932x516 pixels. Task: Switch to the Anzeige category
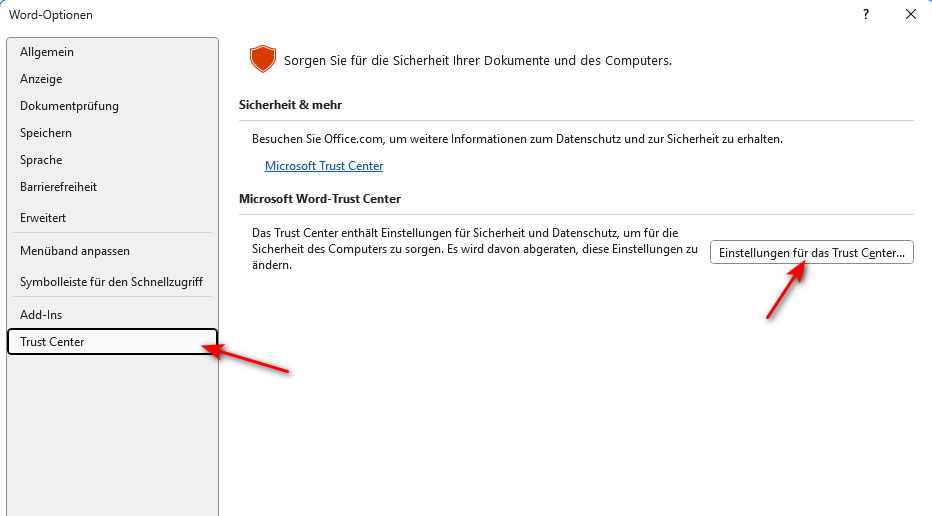click(x=41, y=79)
